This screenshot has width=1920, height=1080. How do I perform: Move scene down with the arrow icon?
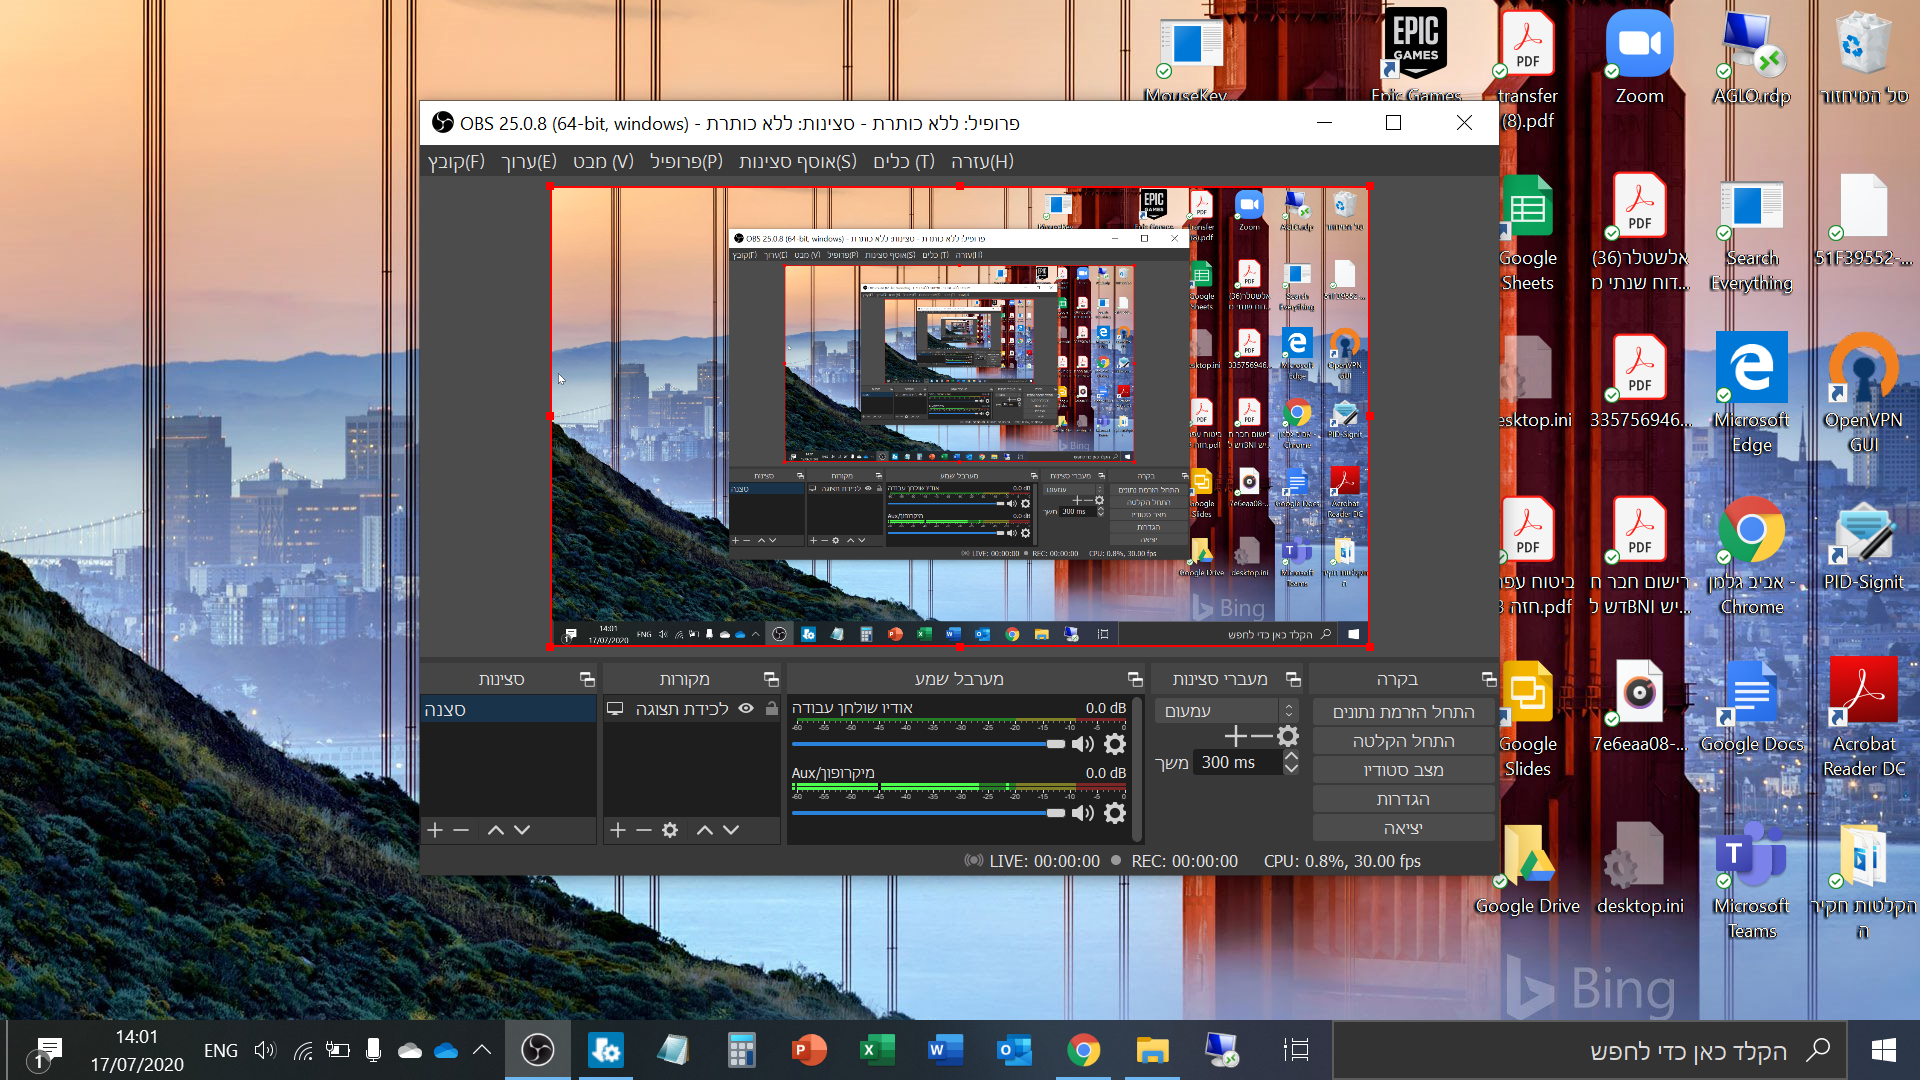[x=522, y=830]
